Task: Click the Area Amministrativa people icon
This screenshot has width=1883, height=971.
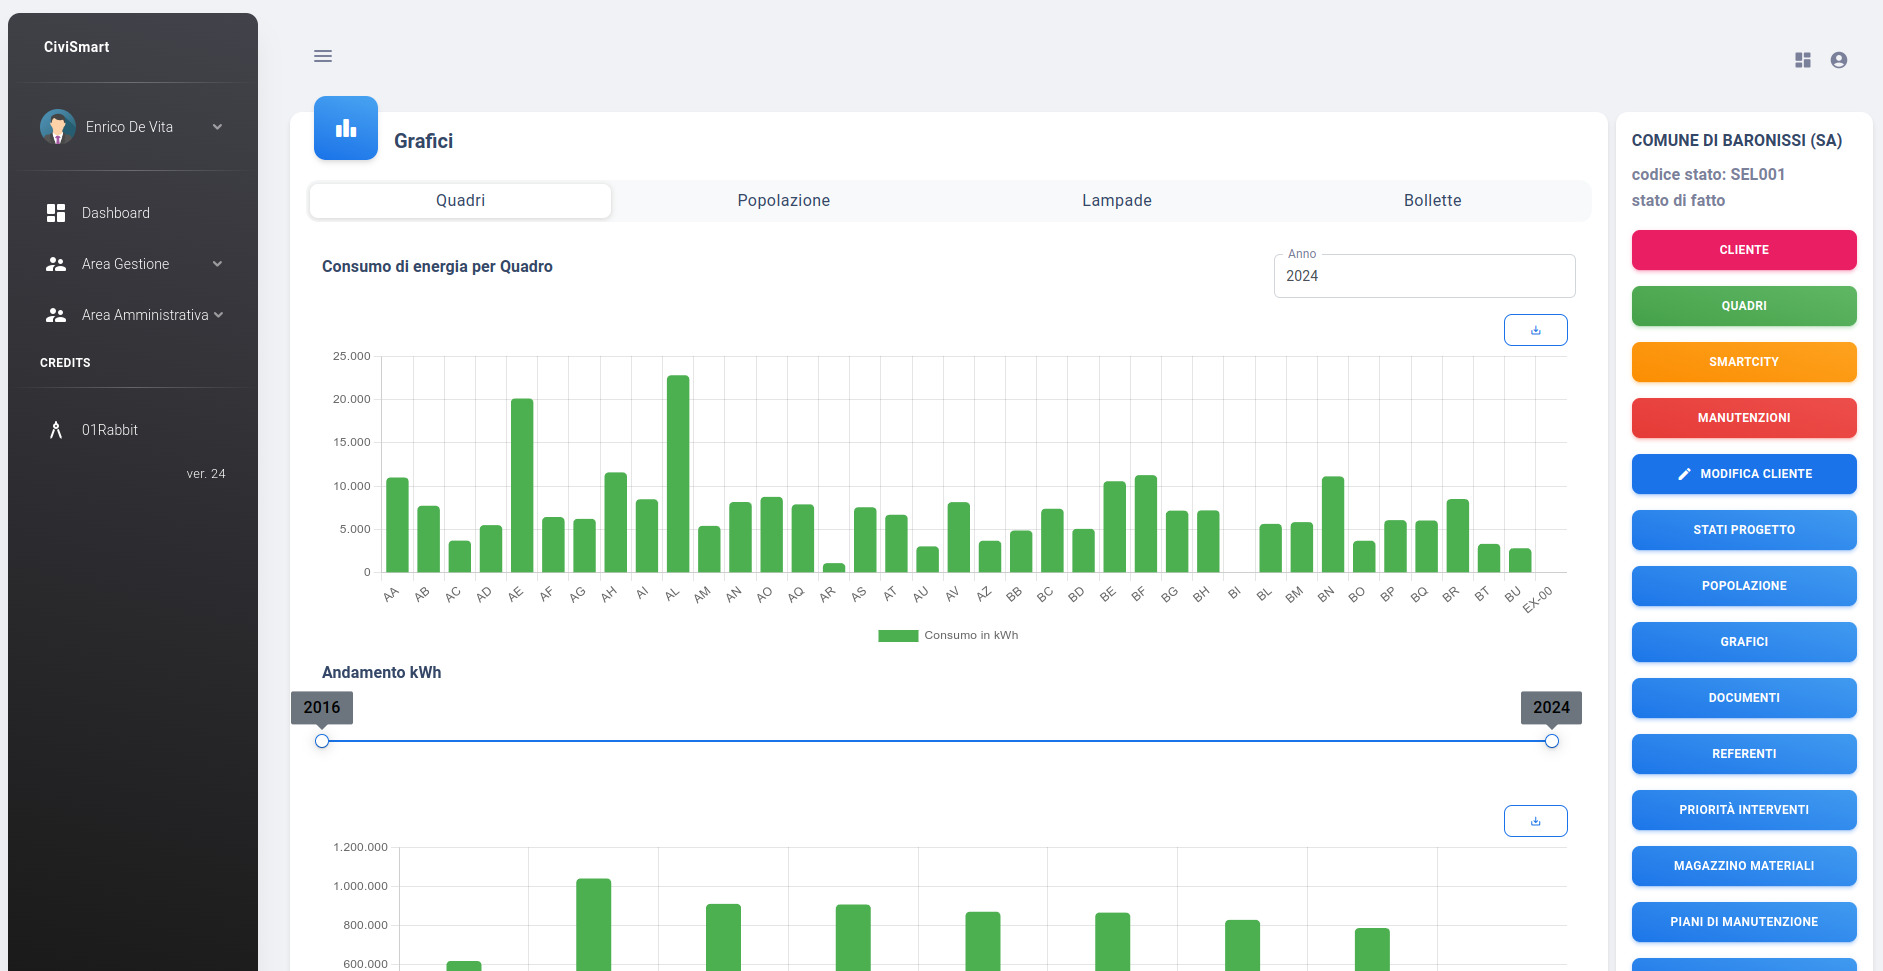Action: coord(56,315)
